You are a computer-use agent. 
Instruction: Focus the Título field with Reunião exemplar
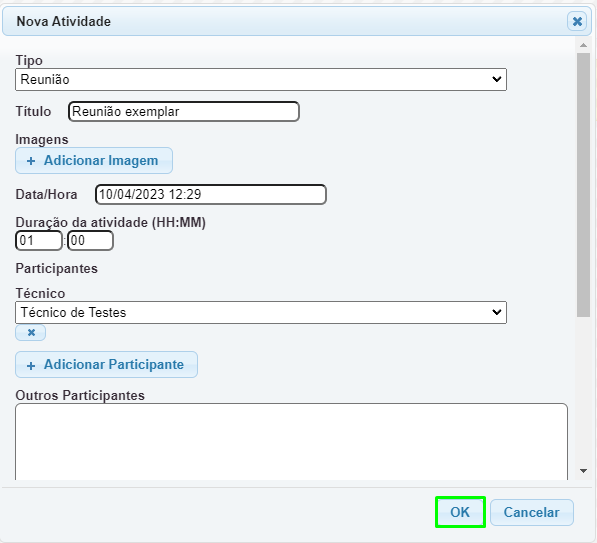coord(184,112)
